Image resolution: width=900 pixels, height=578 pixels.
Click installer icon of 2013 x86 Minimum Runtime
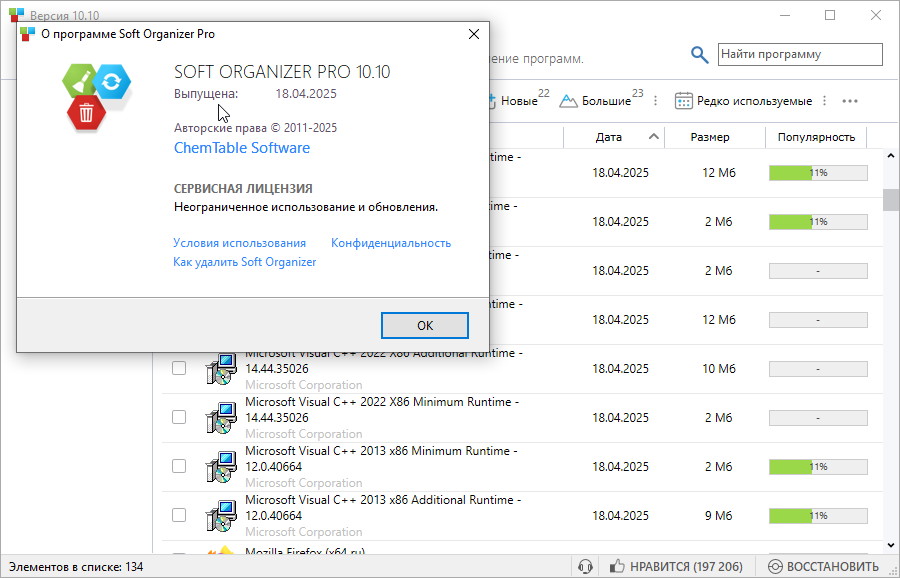click(220, 467)
